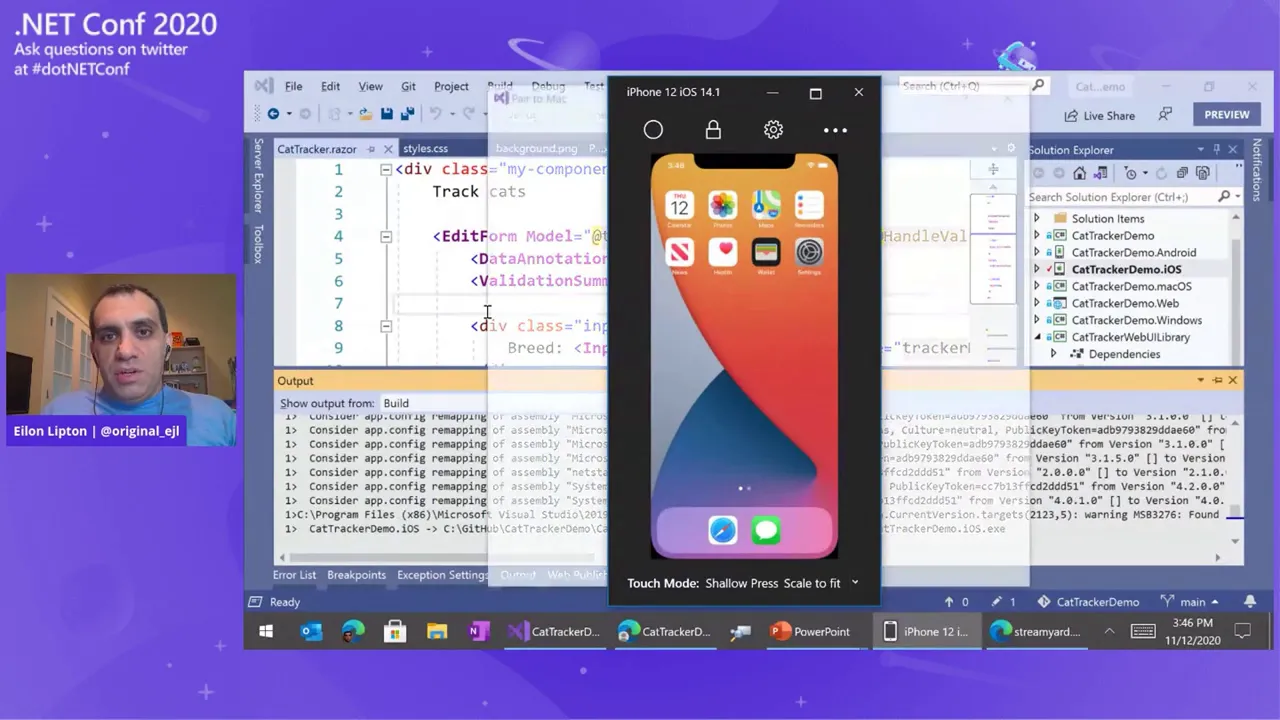Click the simulator lock icon
The height and width of the screenshot is (720, 1280).
tap(713, 130)
